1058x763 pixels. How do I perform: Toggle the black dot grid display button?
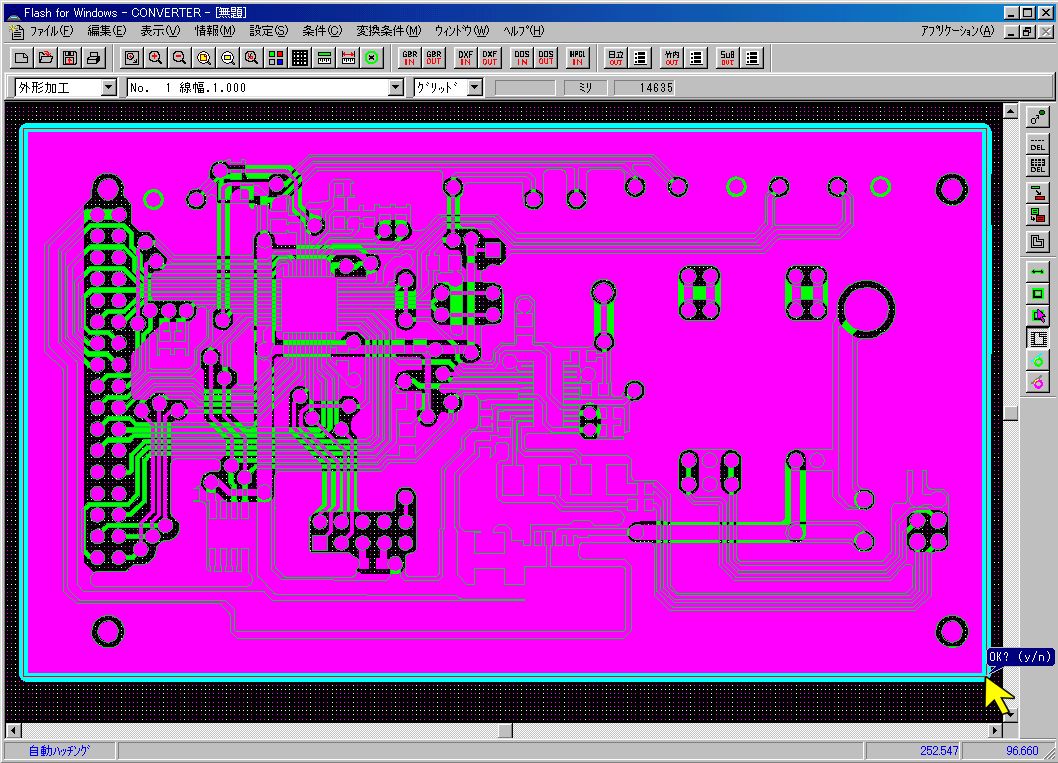click(x=300, y=58)
